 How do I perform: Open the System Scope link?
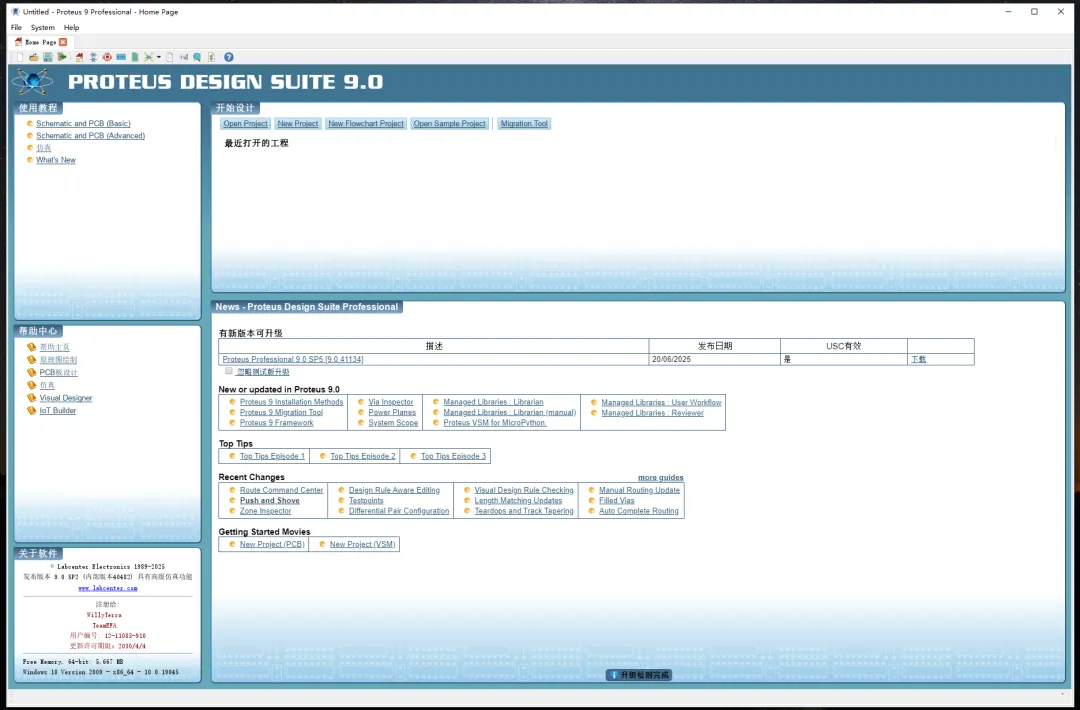click(393, 423)
